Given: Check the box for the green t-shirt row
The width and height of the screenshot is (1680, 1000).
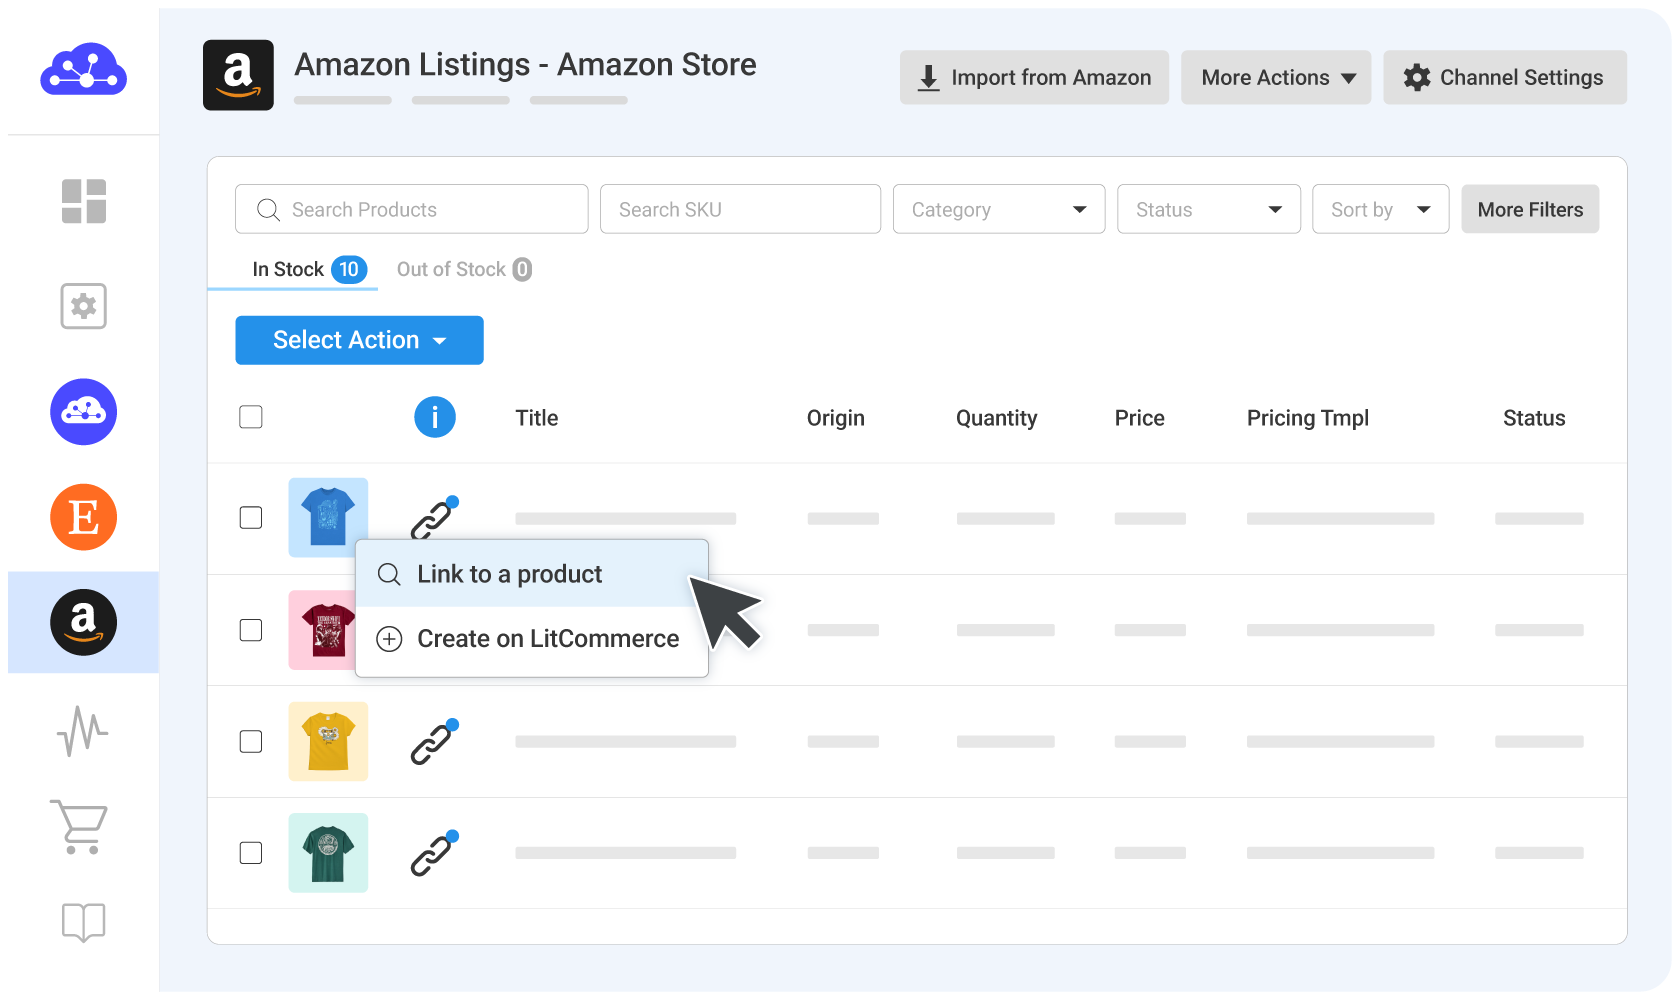Looking at the screenshot, I should click(251, 853).
